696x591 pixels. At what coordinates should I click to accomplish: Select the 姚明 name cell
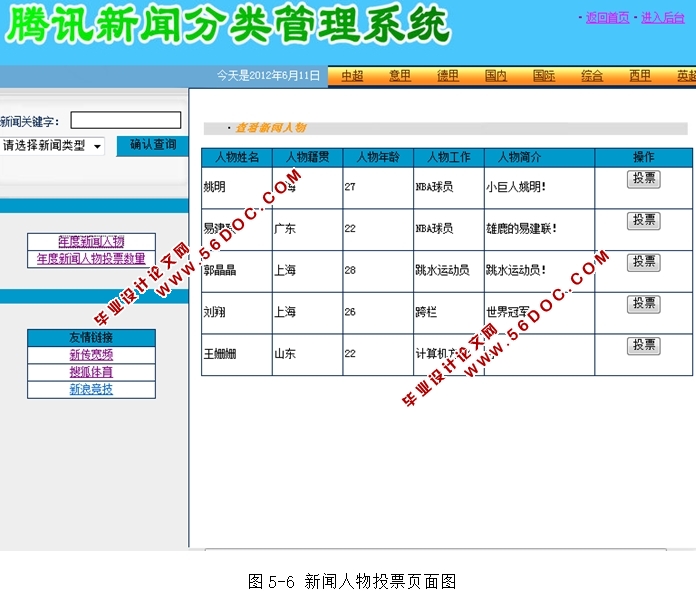point(237,187)
